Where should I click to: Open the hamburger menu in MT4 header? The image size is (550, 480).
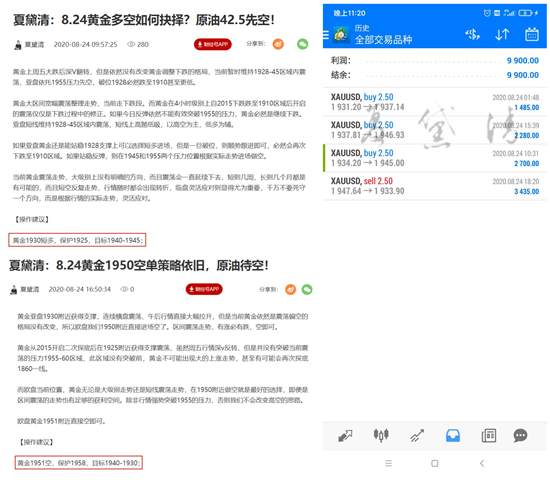tap(326, 35)
